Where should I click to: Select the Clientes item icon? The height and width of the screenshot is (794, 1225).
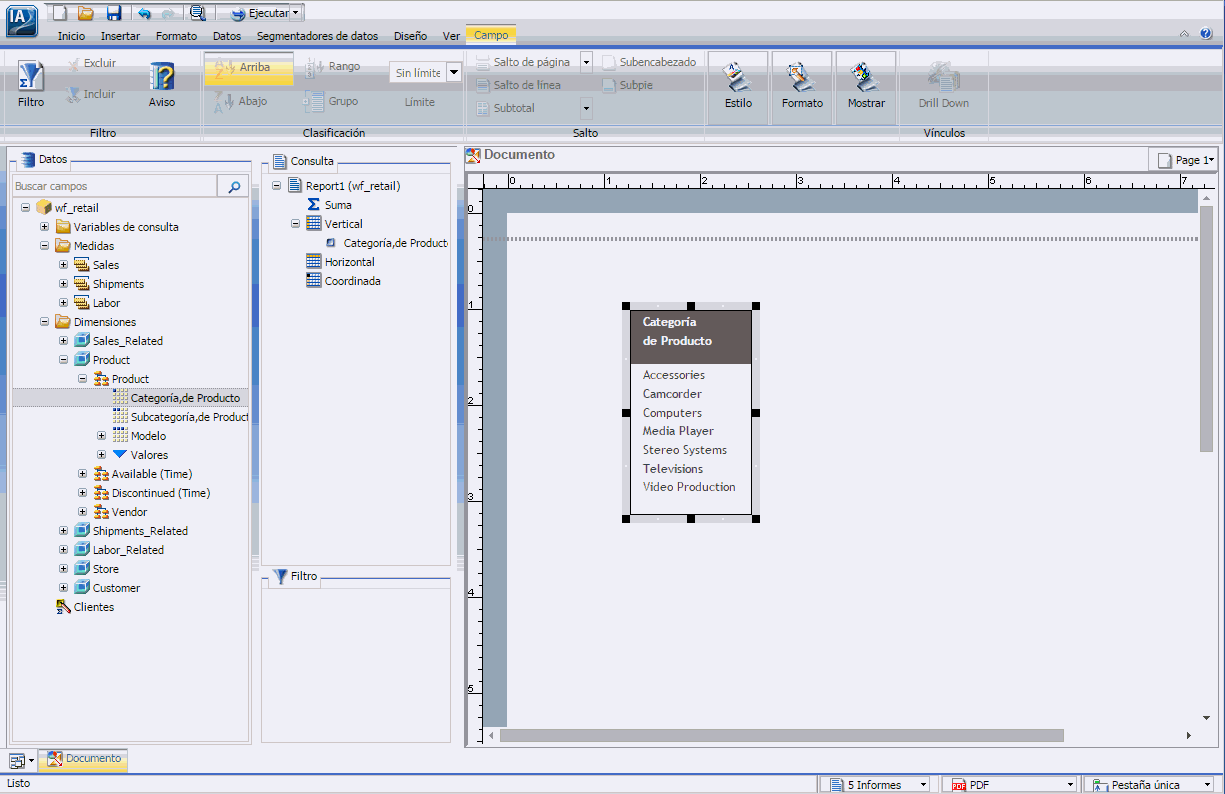[x=62, y=607]
